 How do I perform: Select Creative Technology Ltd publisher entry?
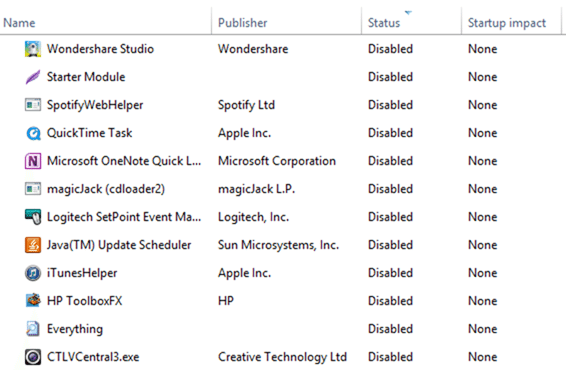282,357
